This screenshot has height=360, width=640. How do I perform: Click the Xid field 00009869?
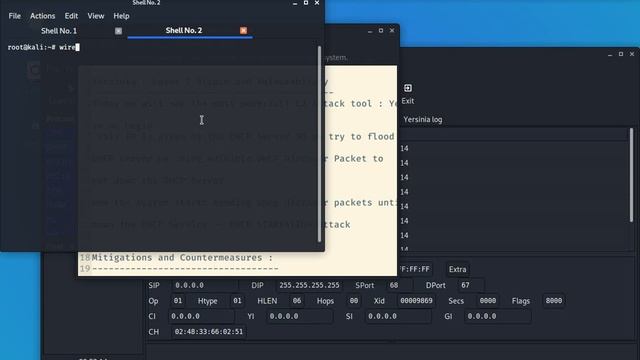coord(416,301)
